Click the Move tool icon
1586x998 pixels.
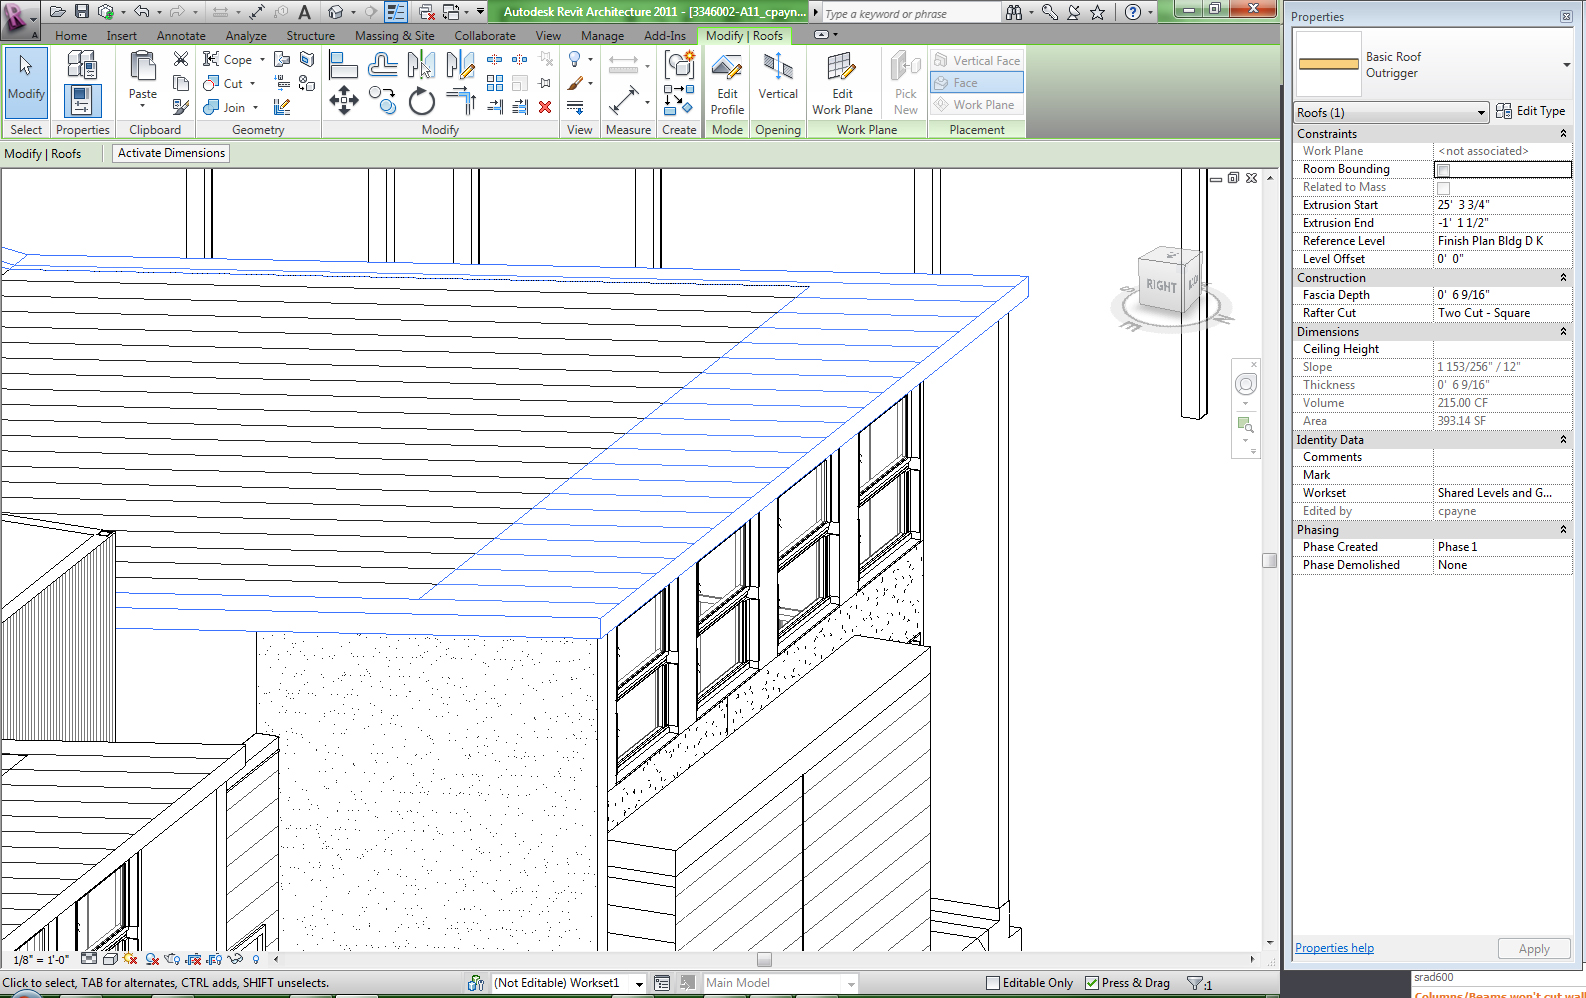344,100
